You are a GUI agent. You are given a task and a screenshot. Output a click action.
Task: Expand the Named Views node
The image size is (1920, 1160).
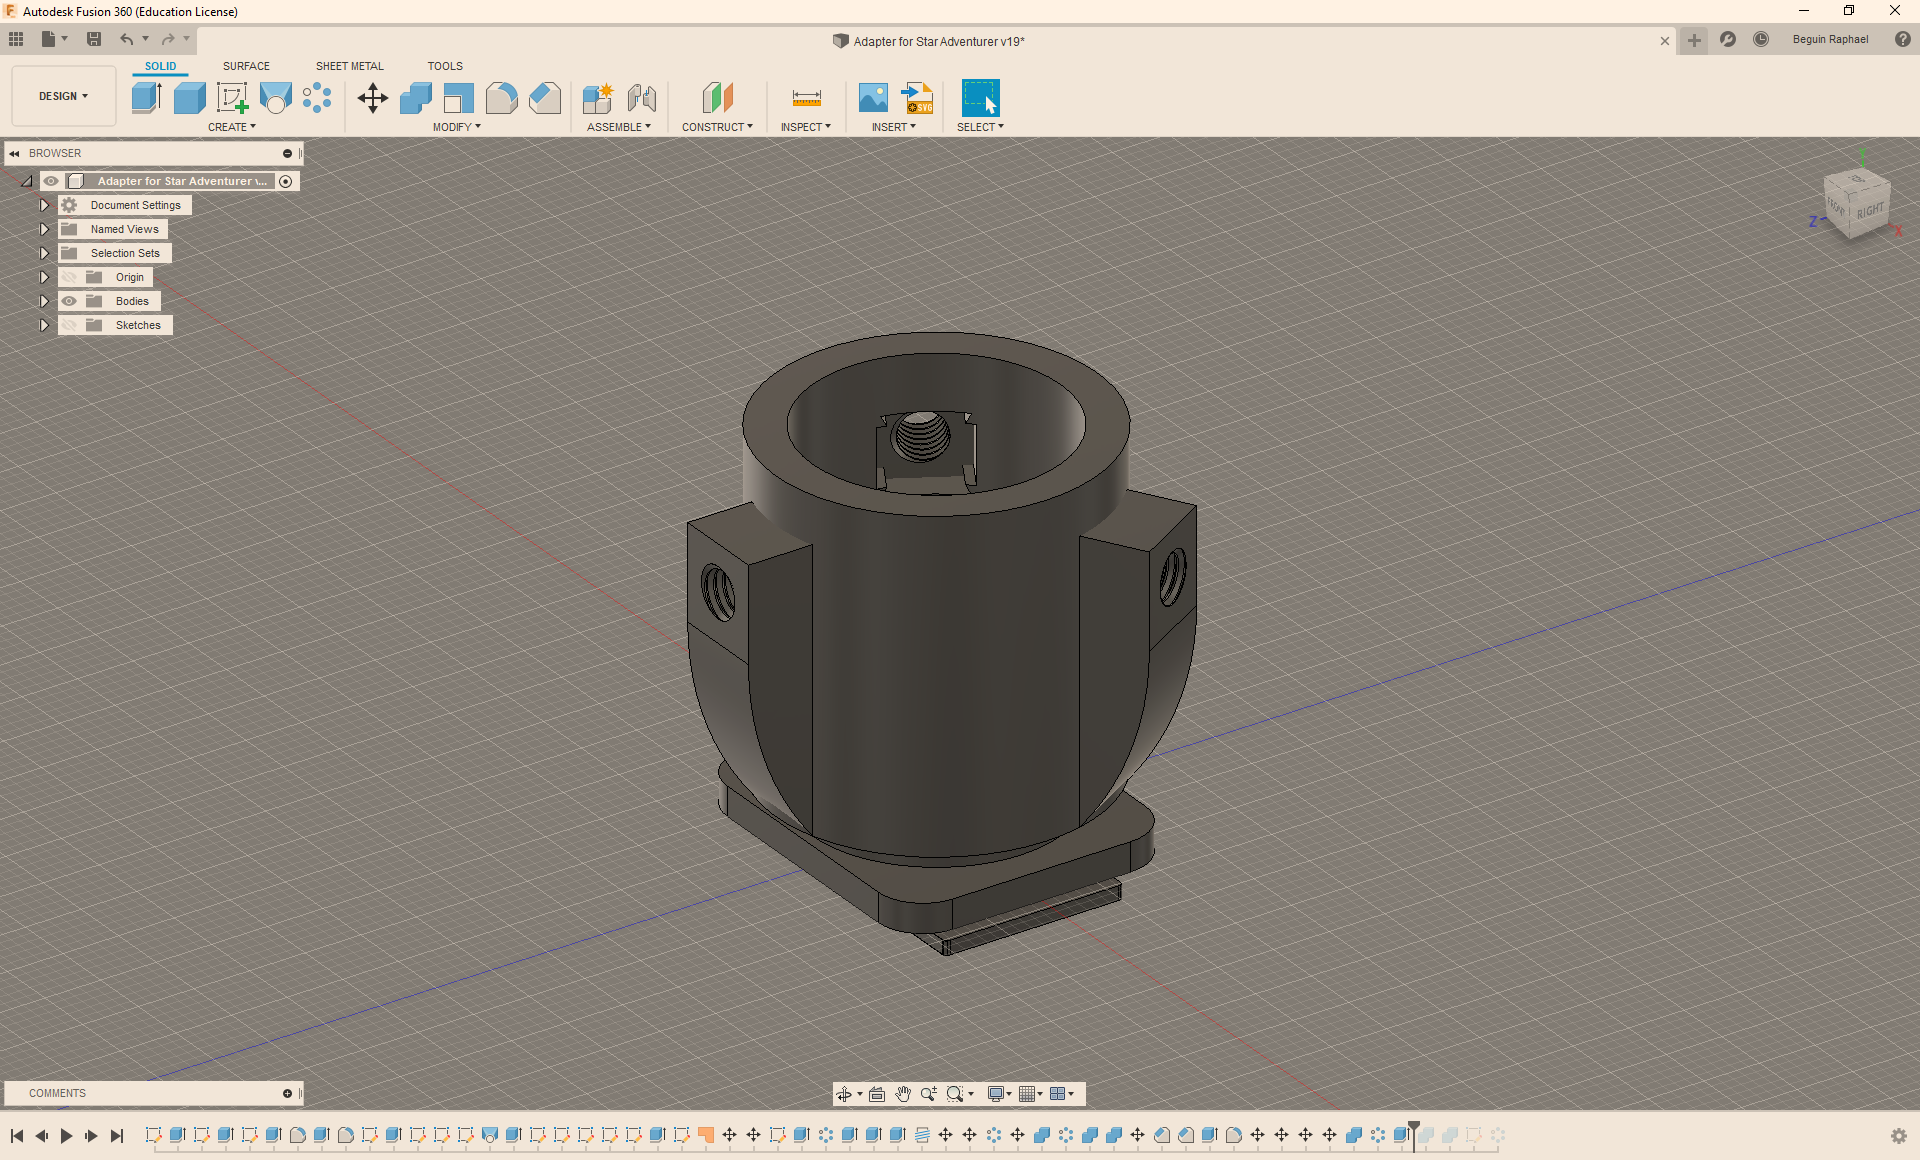44,229
